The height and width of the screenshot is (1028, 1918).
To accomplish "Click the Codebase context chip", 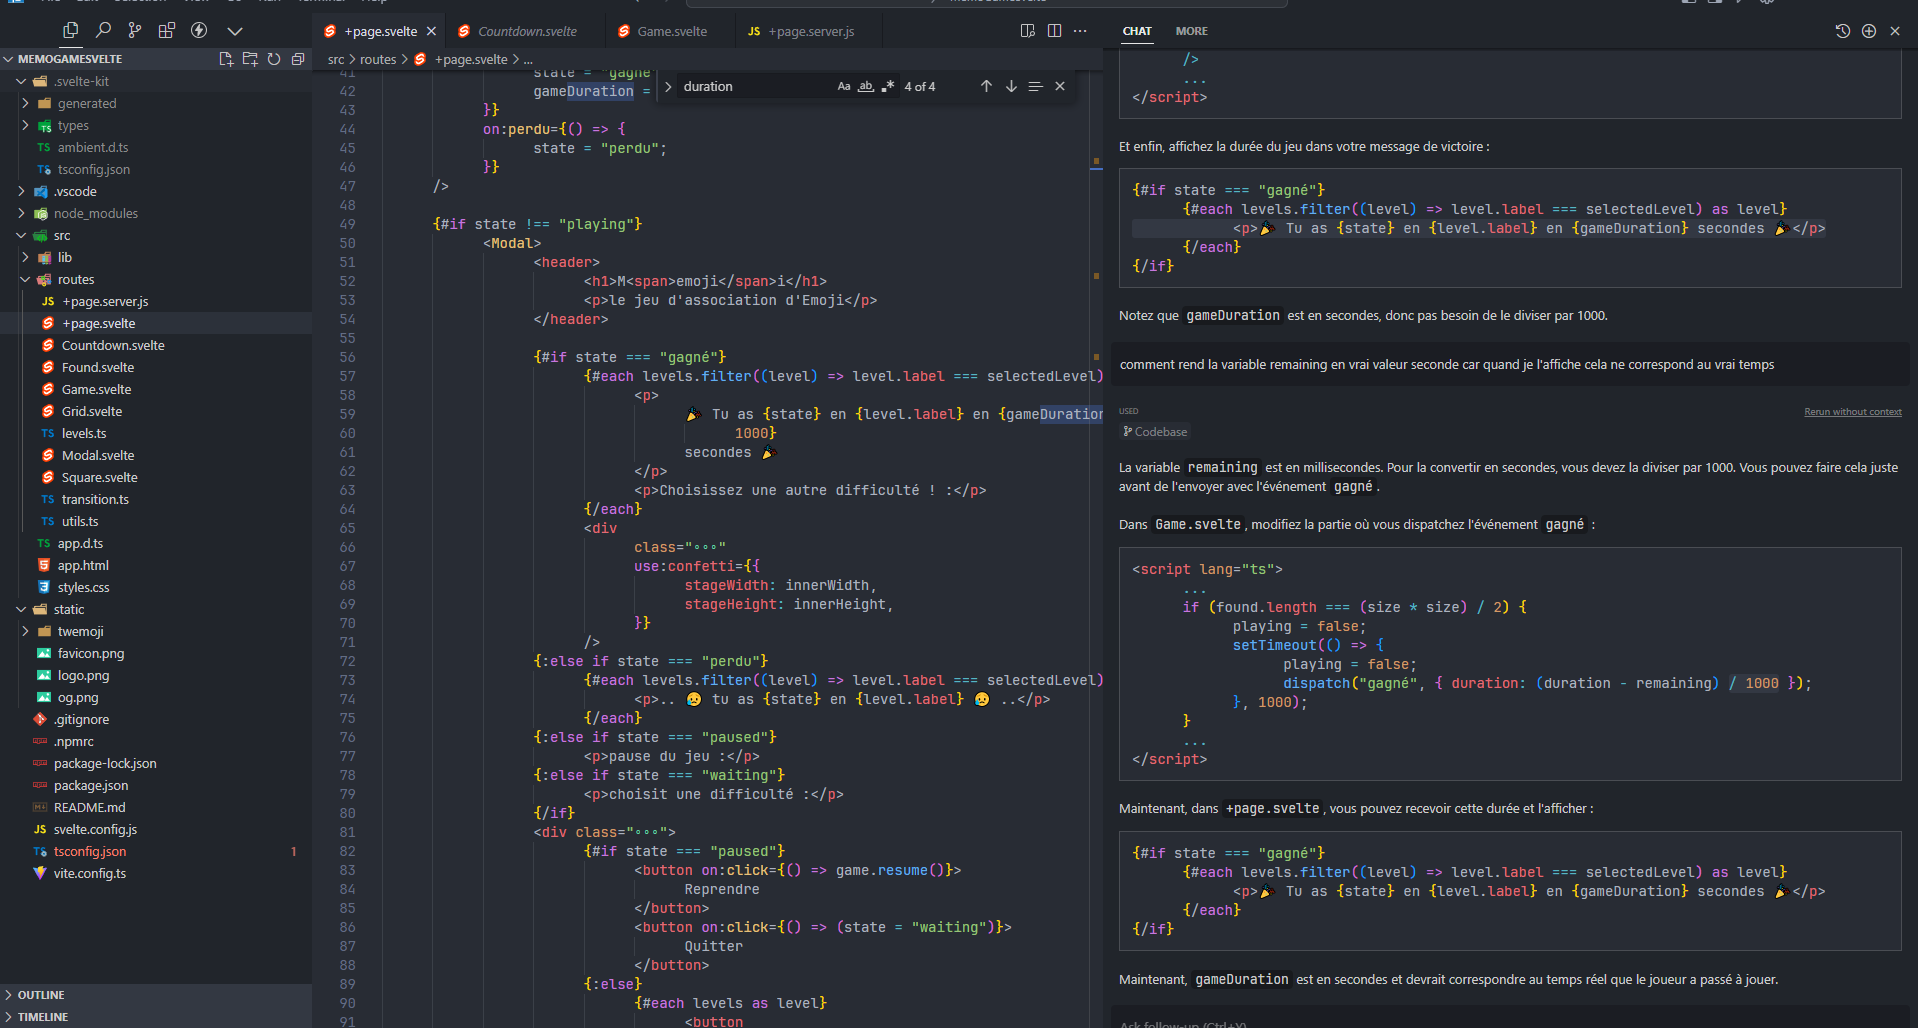I will pos(1155,432).
